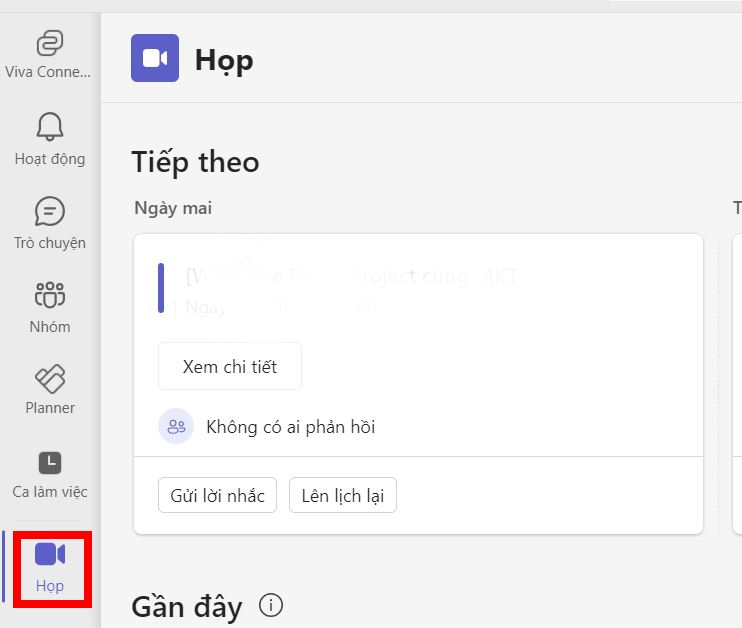This screenshot has width=742, height=628.
Task: Click the purple Họp header icon
Action: 155,58
